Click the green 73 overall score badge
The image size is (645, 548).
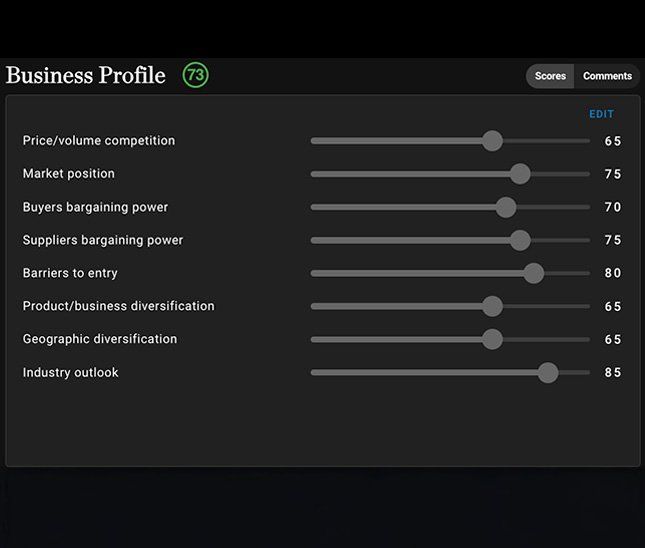pos(195,75)
